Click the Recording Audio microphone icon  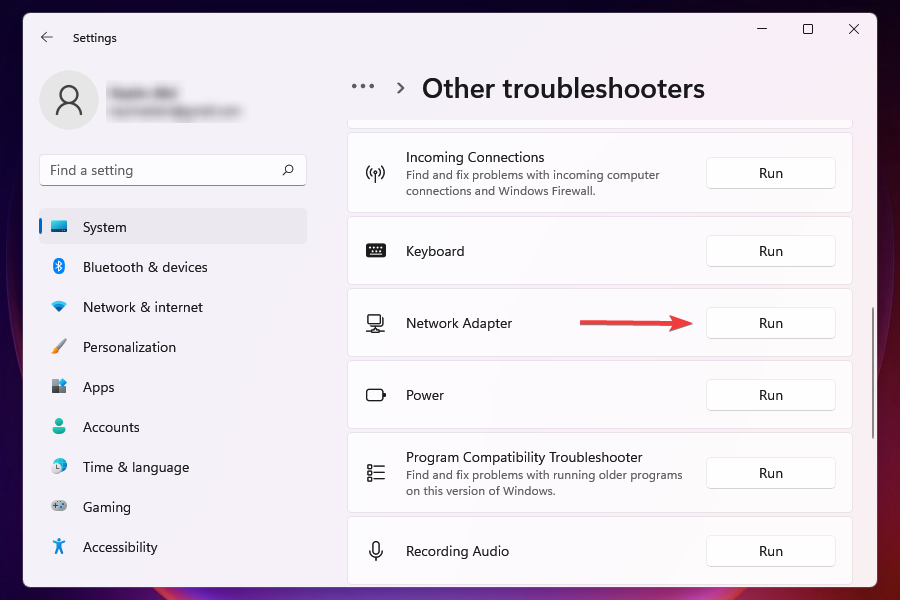click(376, 551)
